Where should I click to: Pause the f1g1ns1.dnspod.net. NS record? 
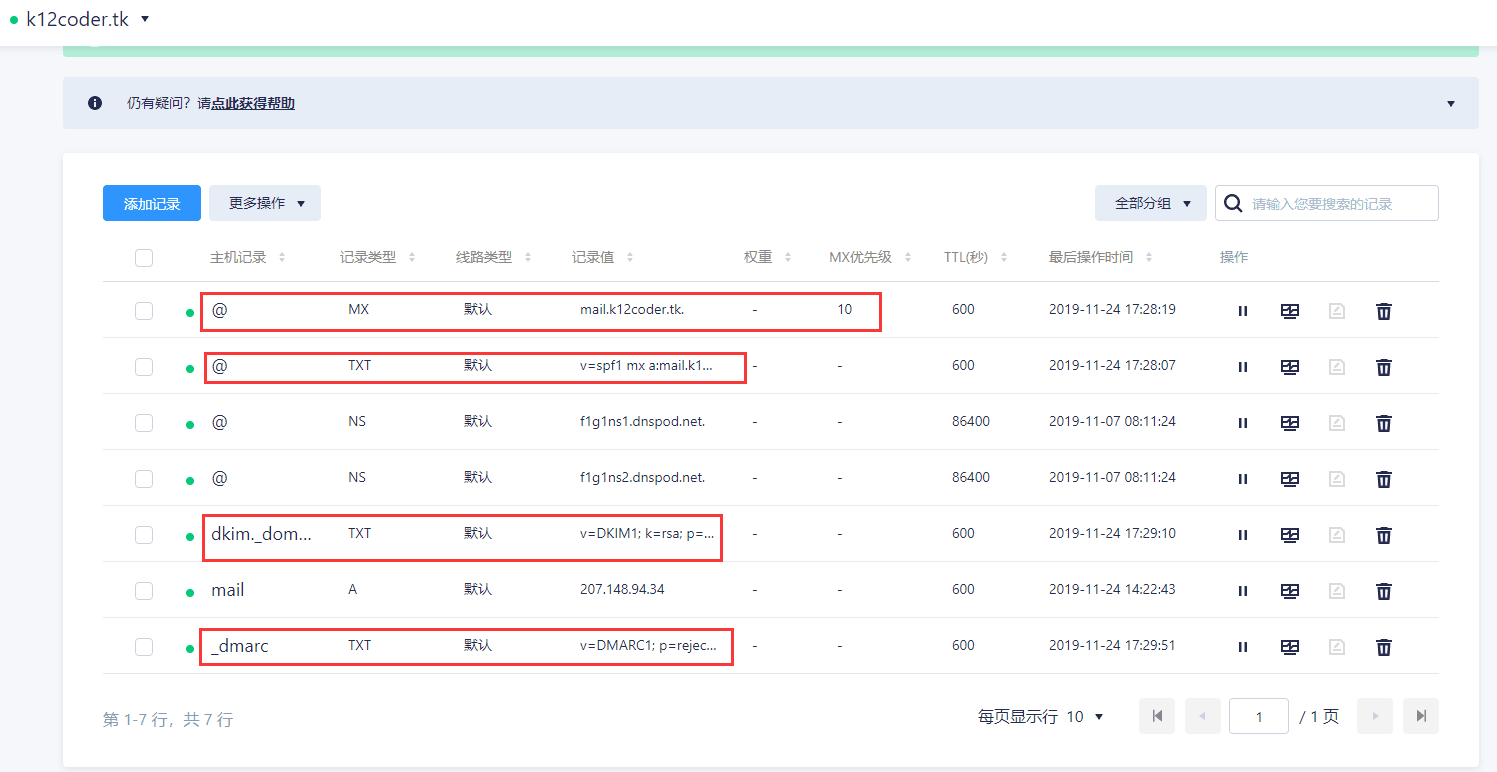(x=1243, y=423)
